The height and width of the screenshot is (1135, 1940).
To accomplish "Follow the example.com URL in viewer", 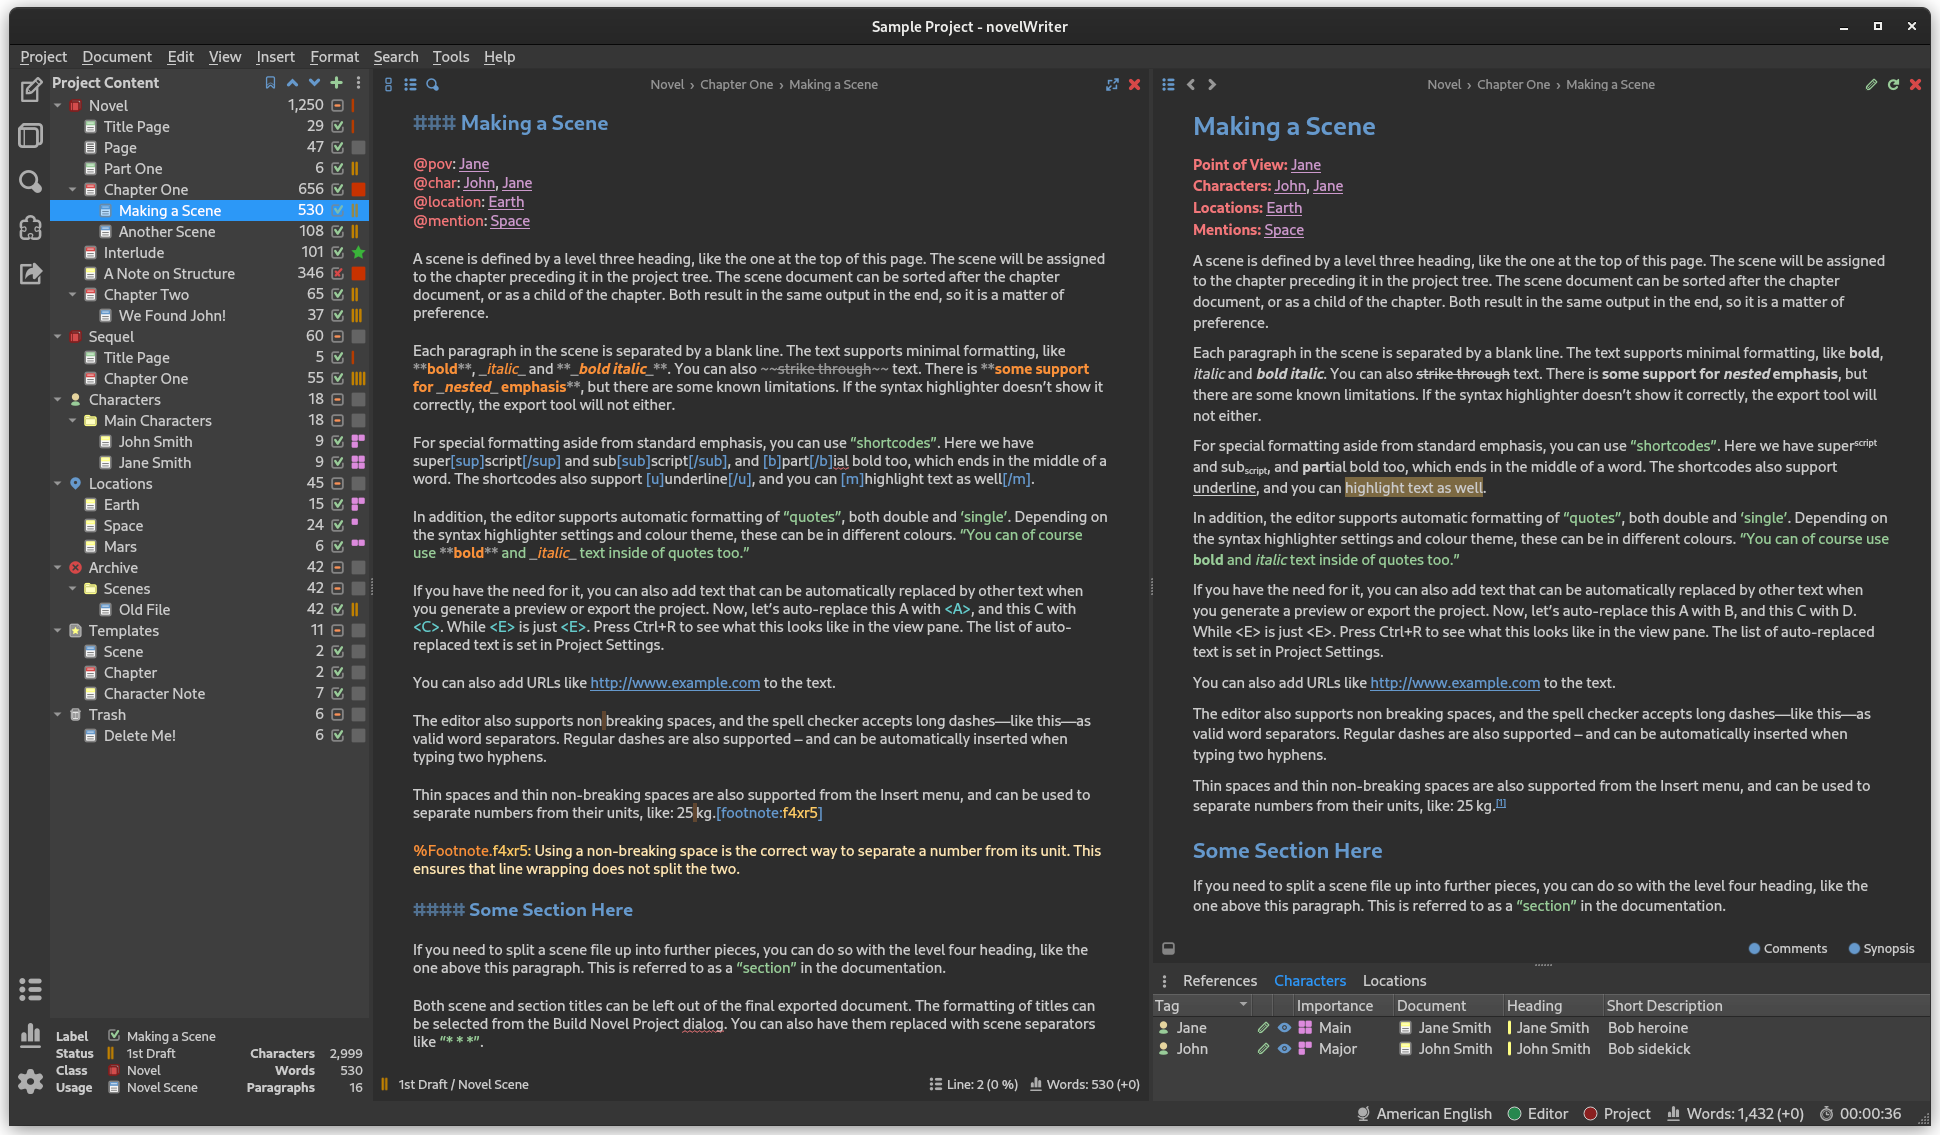I will (1454, 683).
